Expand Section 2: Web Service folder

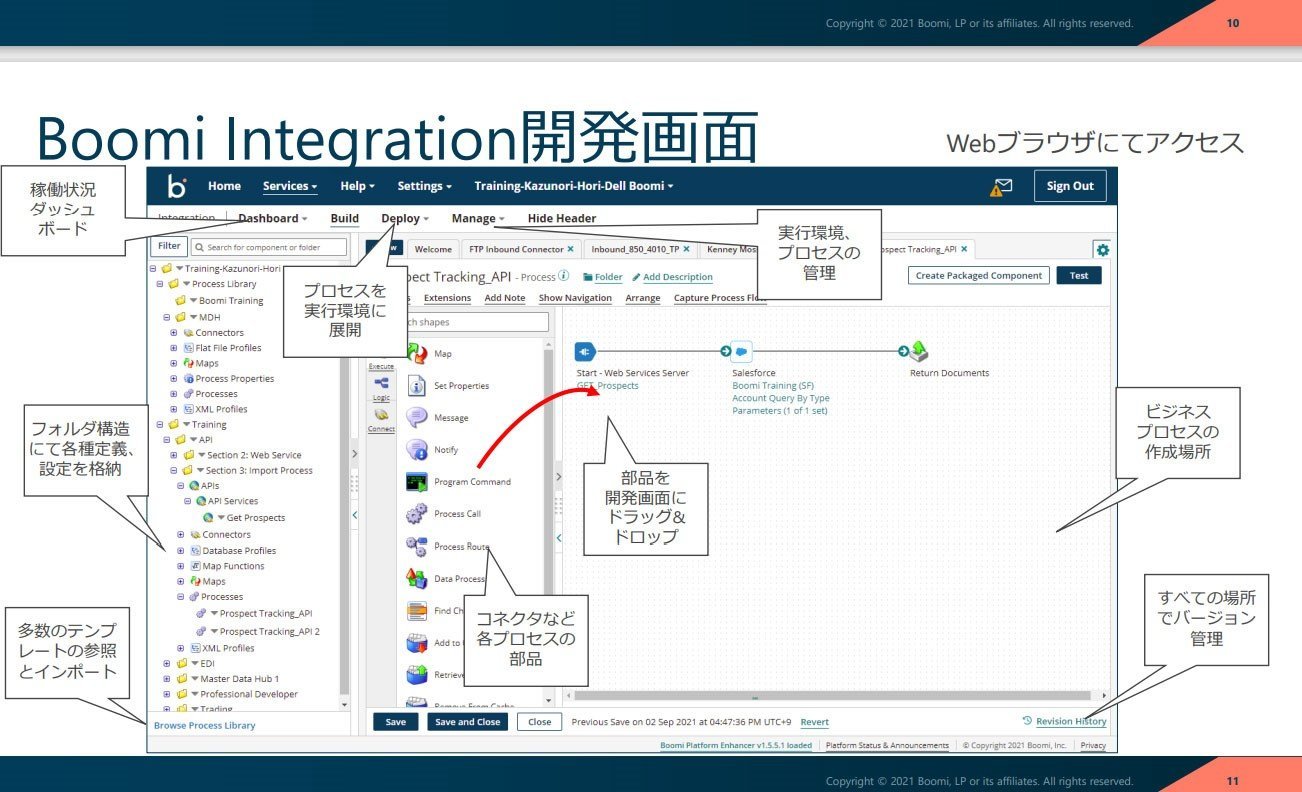click(174, 455)
